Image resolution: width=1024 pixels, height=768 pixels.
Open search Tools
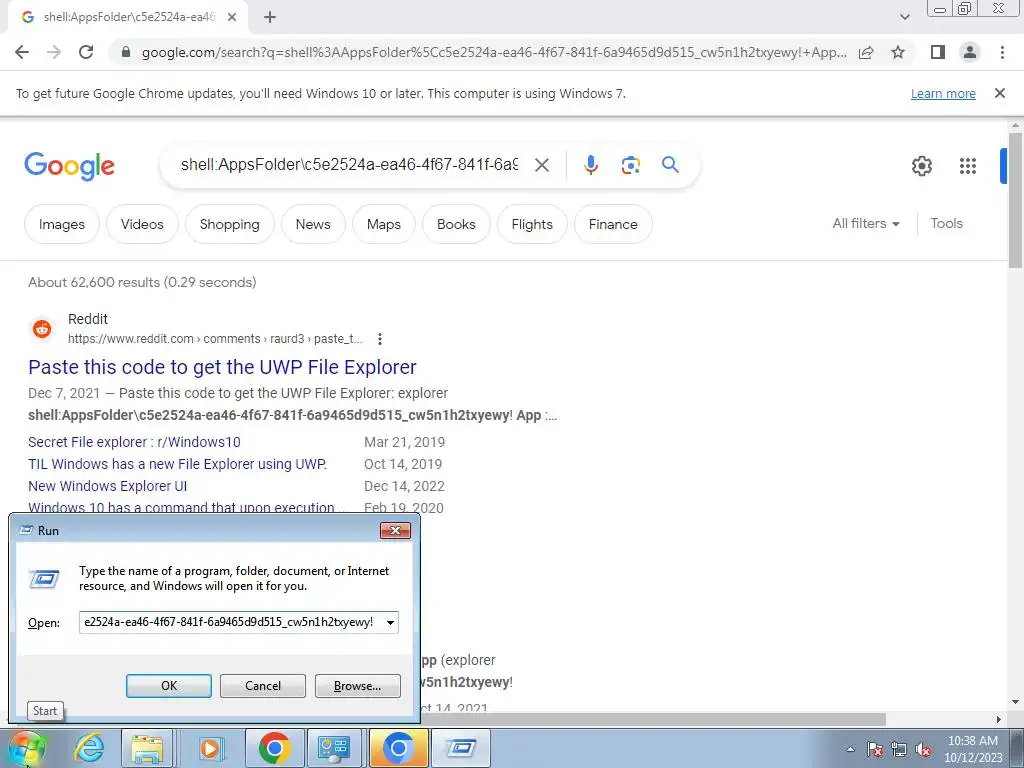pos(946,223)
